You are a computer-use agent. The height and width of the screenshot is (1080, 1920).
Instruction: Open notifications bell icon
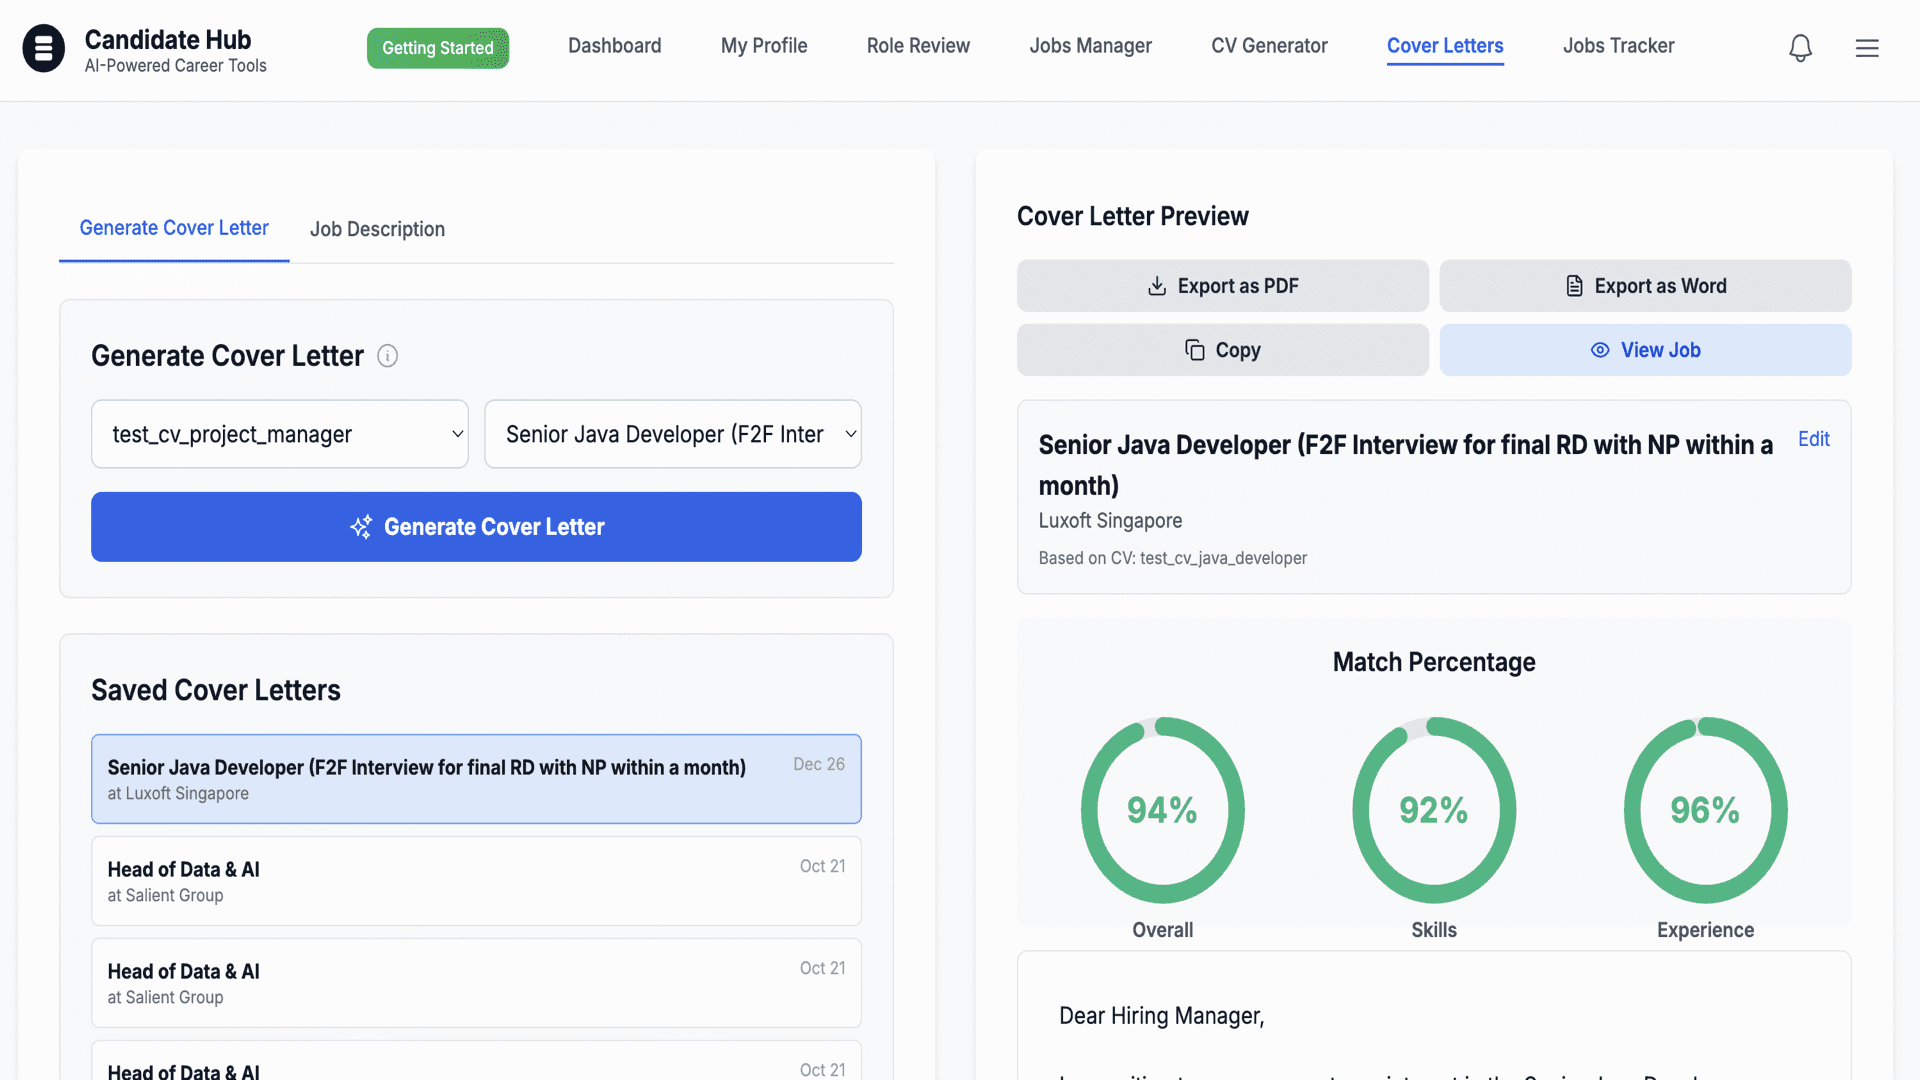1800,48
